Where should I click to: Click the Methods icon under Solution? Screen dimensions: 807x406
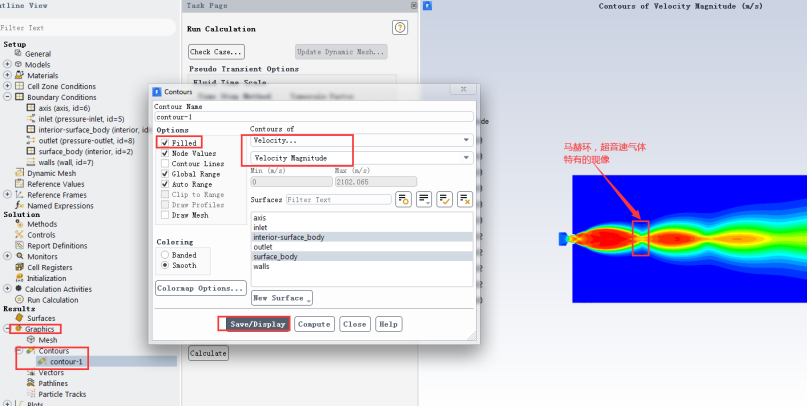tap(20, 224)
